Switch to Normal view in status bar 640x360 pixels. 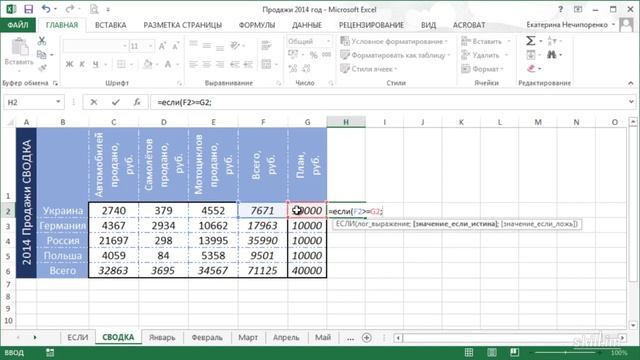[469, 352]
